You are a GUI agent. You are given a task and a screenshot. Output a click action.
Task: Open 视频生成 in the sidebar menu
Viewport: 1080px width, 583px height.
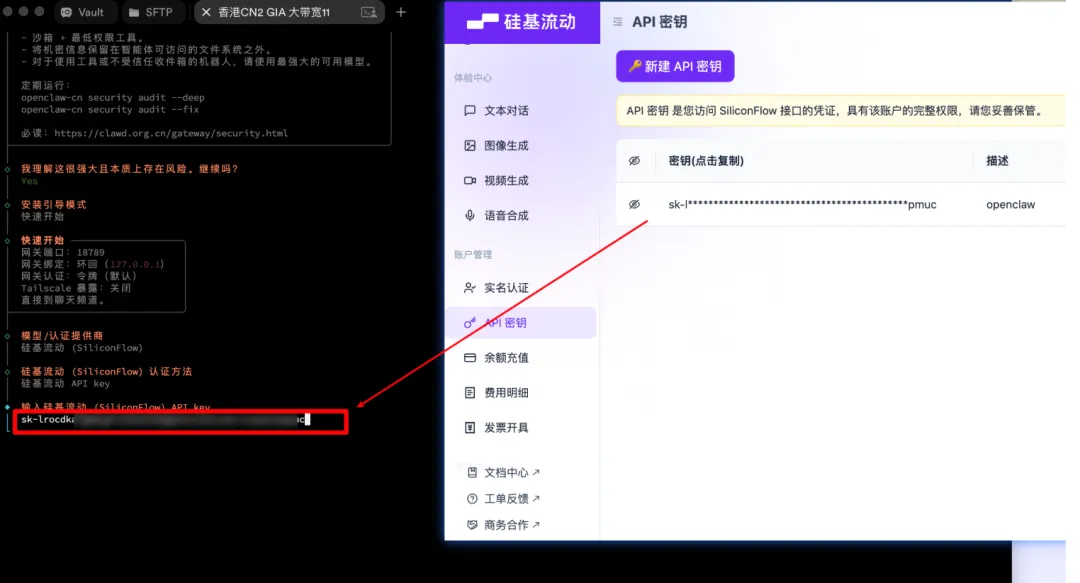click(x=521, y=181)
